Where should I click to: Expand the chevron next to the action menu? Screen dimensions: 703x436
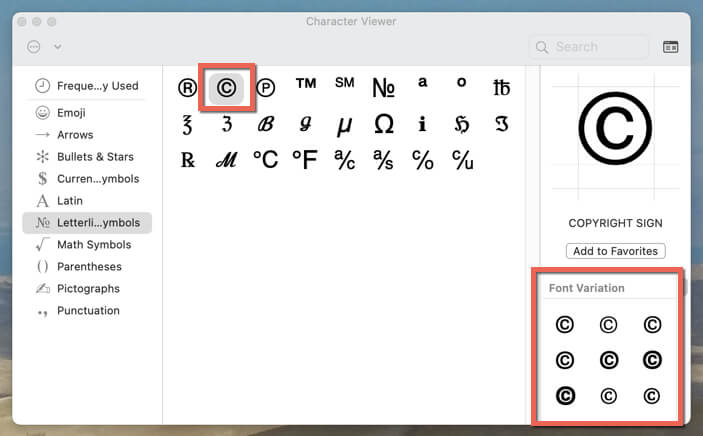coord(58,47)
